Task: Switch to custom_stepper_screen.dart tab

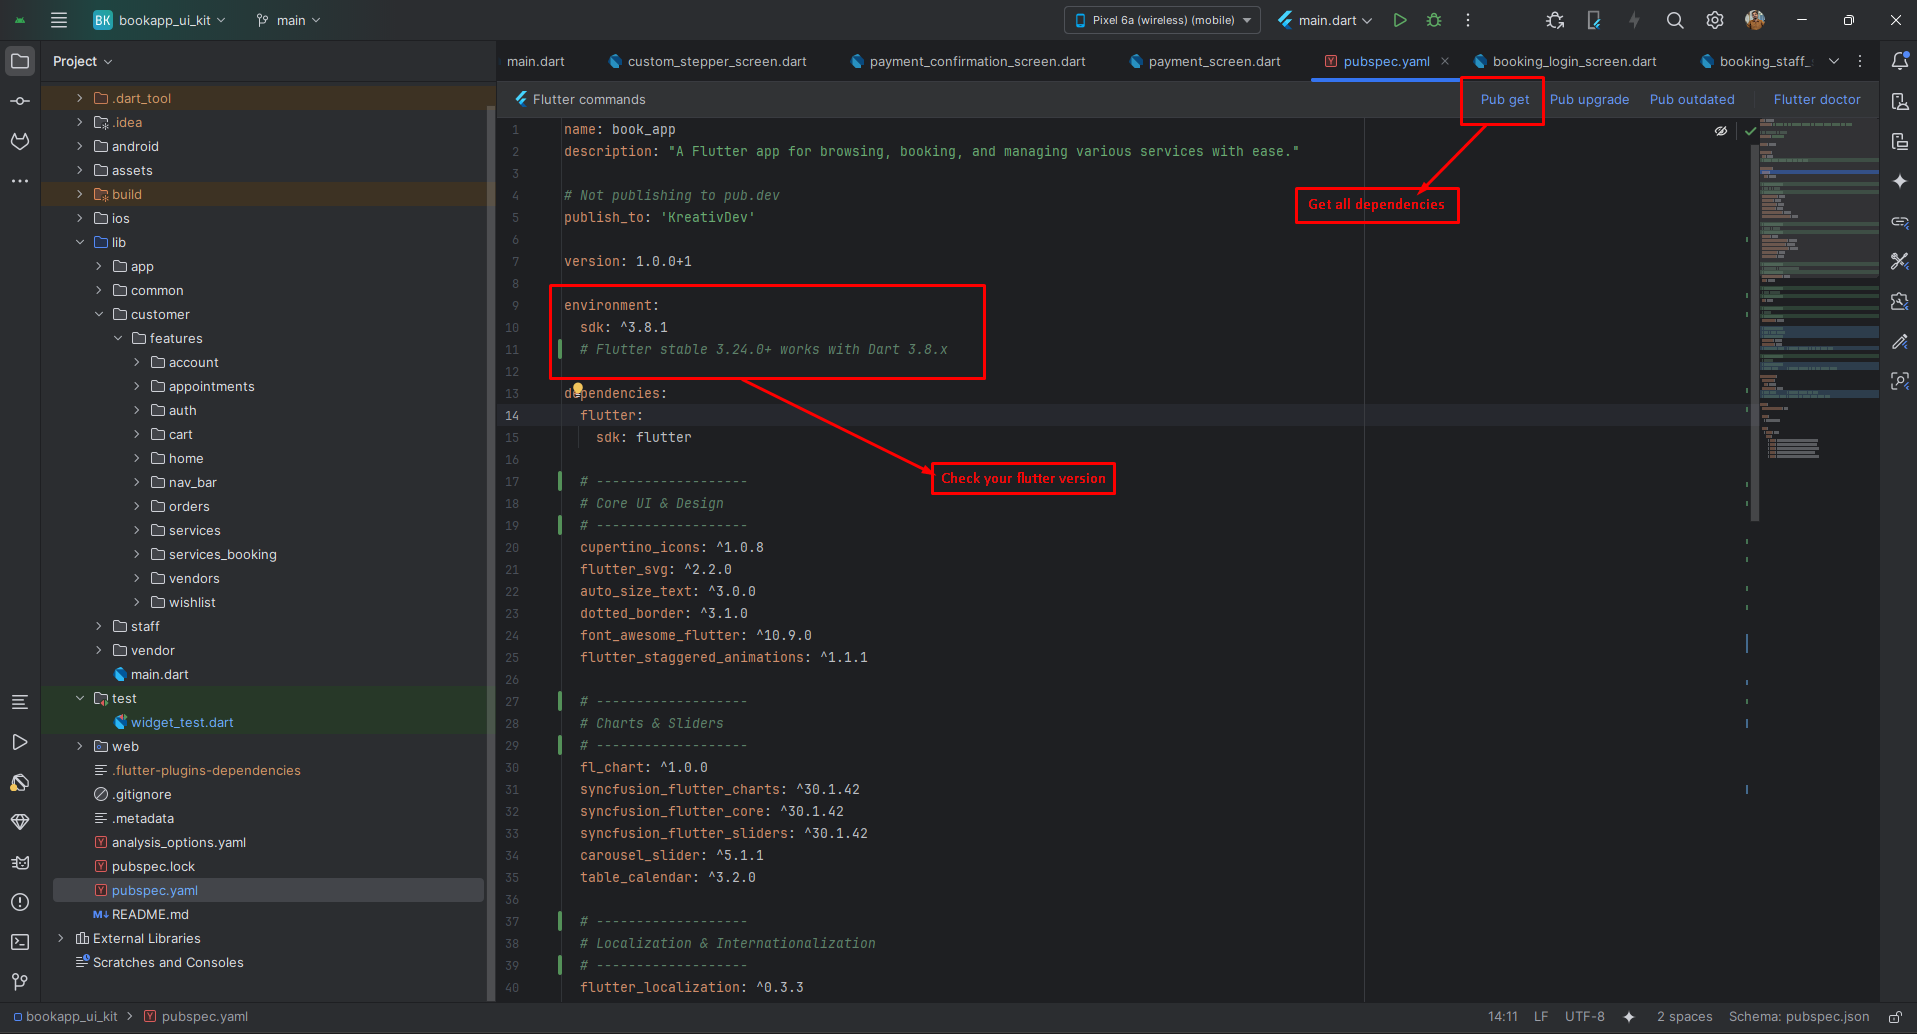Action: click(708, 61)
